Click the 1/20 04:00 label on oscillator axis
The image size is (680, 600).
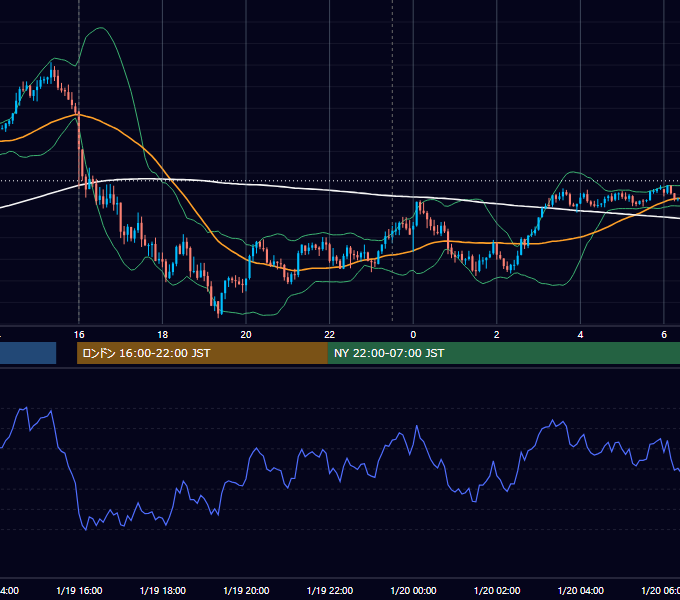[581, 590]
